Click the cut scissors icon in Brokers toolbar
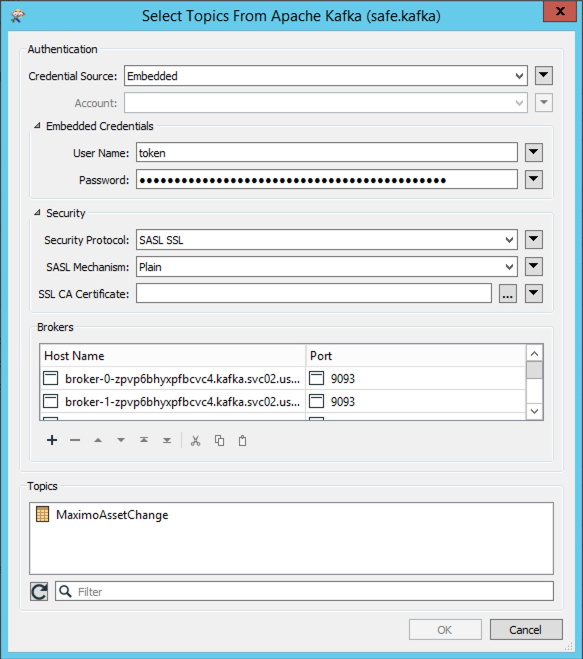The image size is (583, 659). [195, 440]
